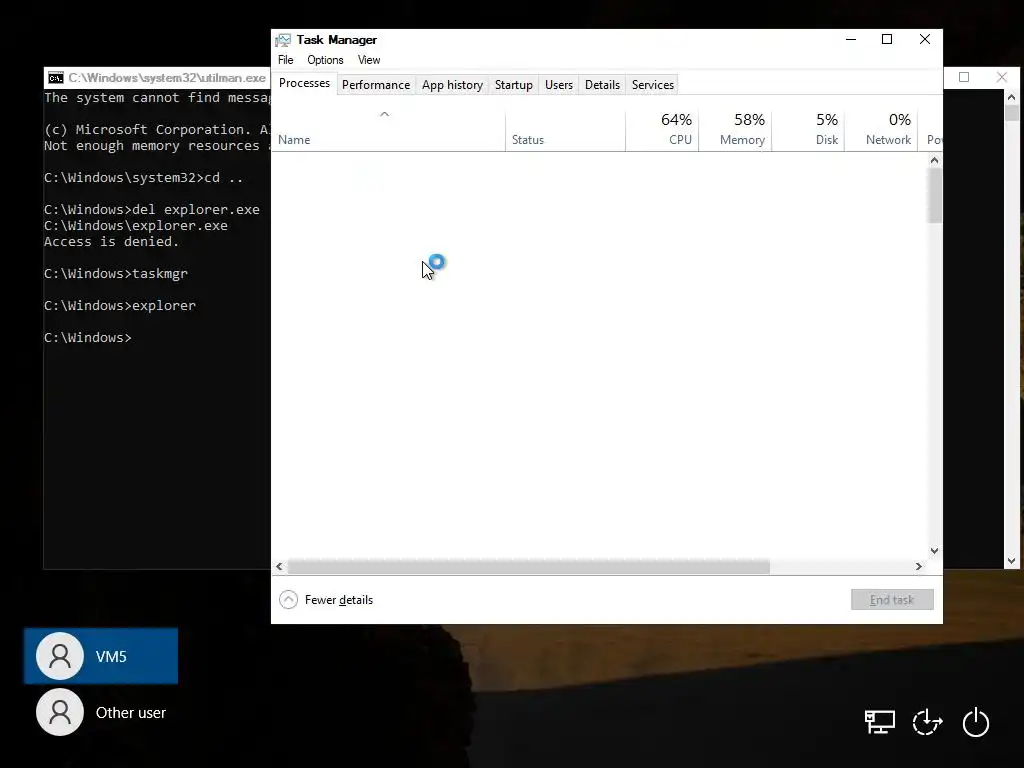Switch to the Services tab
Image resolution: width=1024 pixels, height=768 pixels.
pos(652,85)
